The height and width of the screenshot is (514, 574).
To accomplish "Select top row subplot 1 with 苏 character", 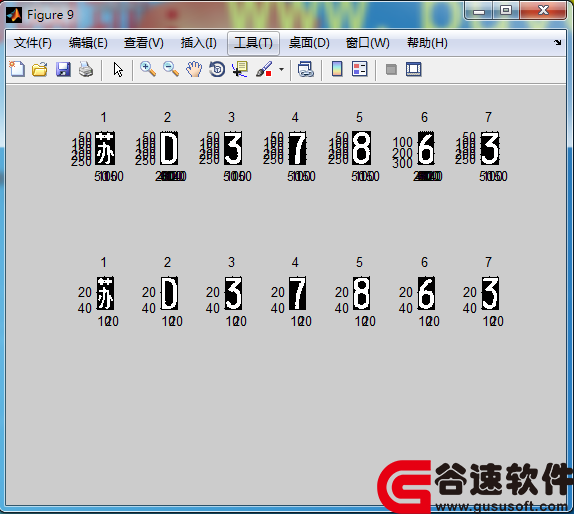I will pyautogui.click(x=105, y=148).
